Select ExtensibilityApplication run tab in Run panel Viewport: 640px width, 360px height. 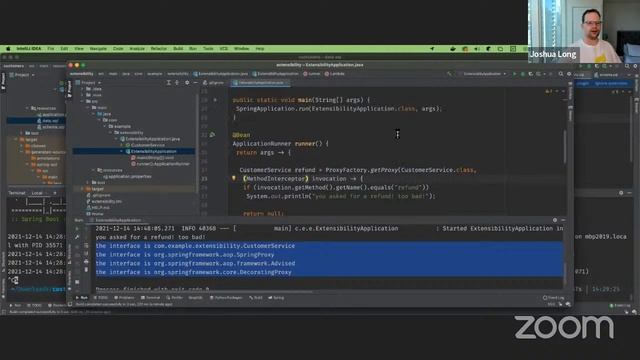coord(116,220)
